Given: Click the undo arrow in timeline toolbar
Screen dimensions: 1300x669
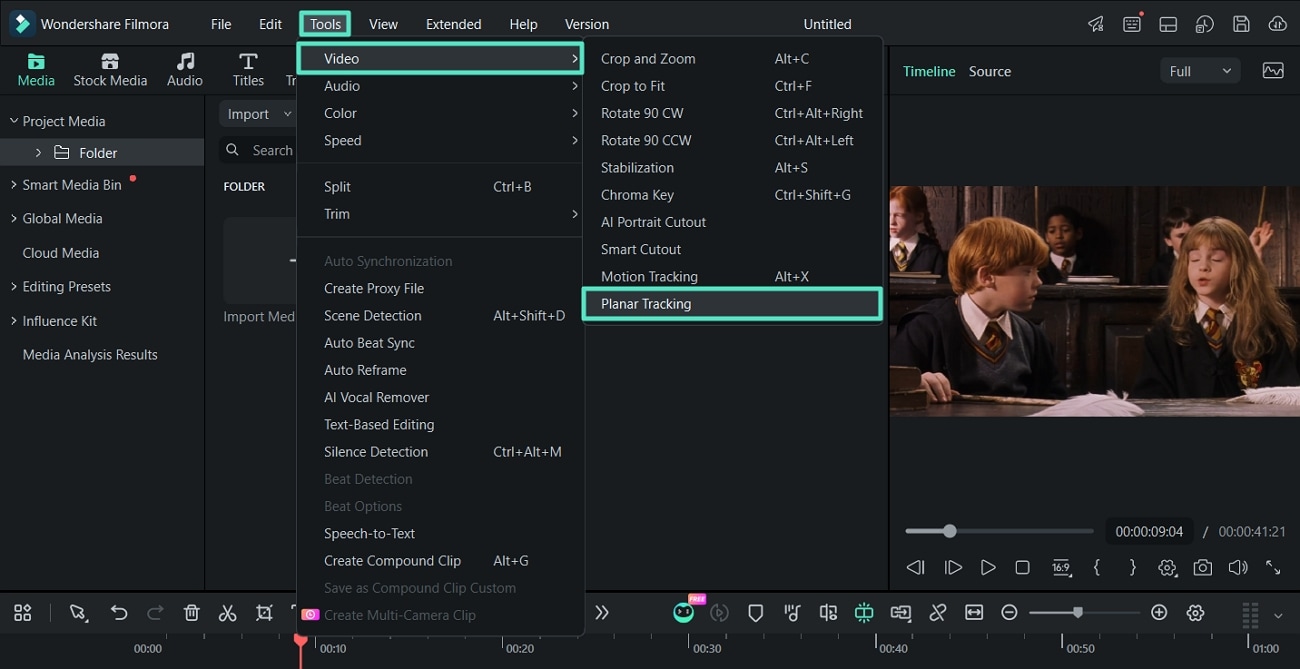Looking at the screenshot, I should point(119,613).
